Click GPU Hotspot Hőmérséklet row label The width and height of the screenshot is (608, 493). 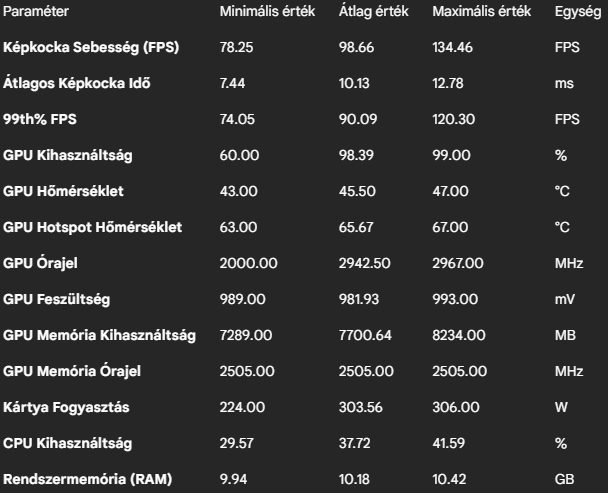(x=92, y=227)
